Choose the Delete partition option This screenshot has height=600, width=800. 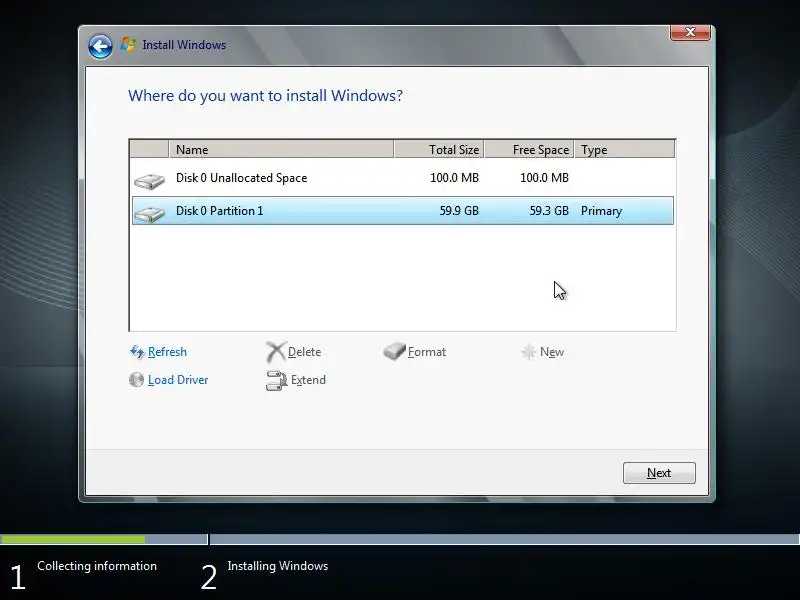tap(305, 352)
